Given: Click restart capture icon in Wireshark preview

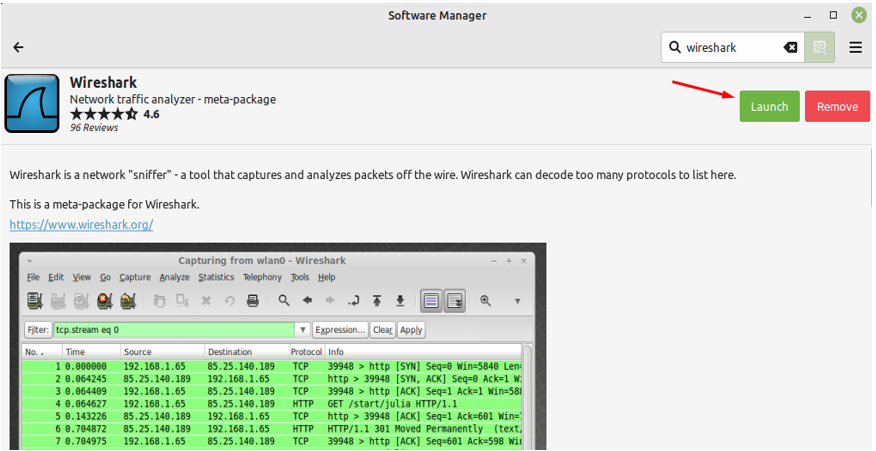Looking at the screenshot, I should pos(128,301).
